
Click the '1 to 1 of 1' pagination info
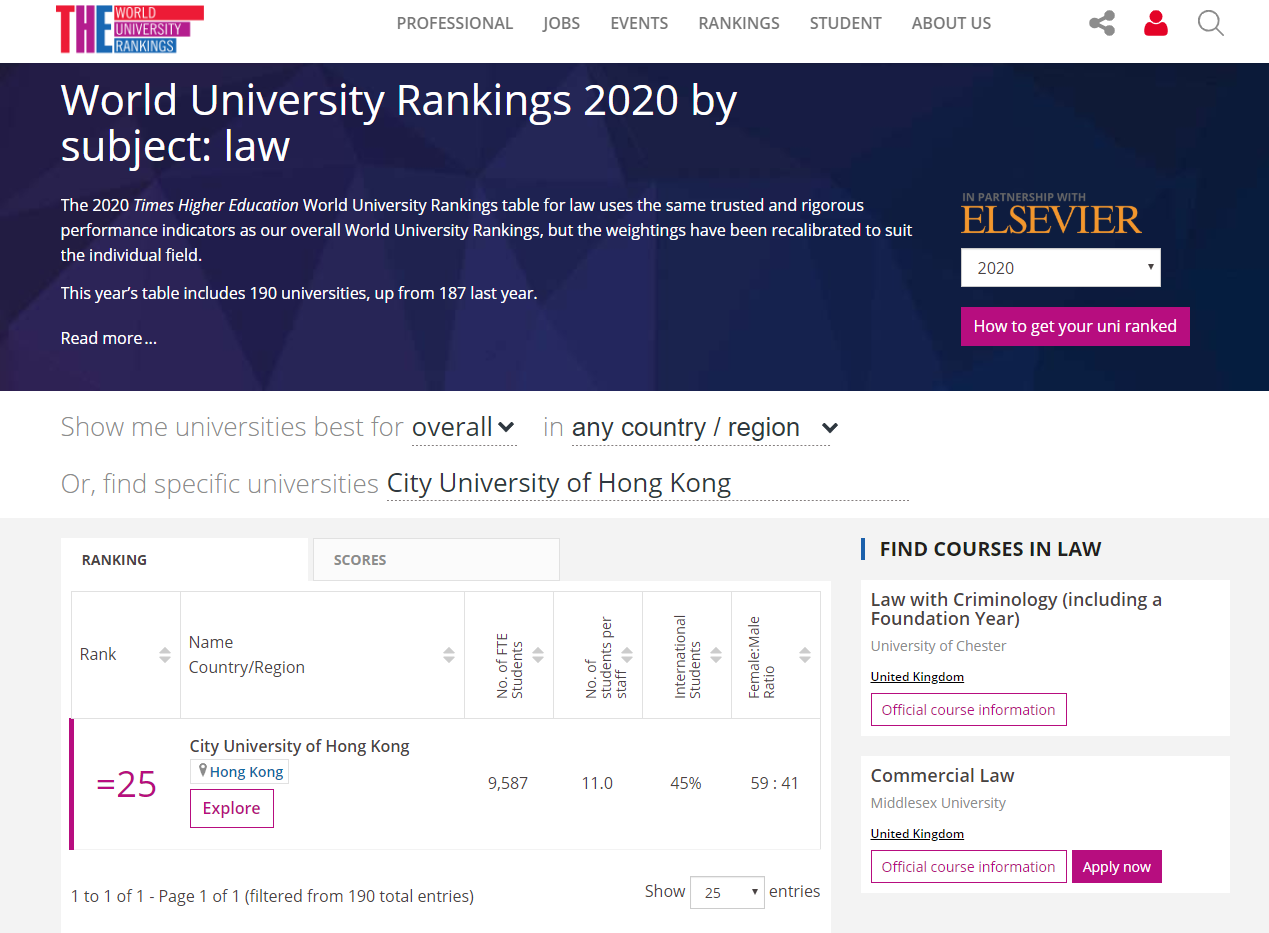272,896
